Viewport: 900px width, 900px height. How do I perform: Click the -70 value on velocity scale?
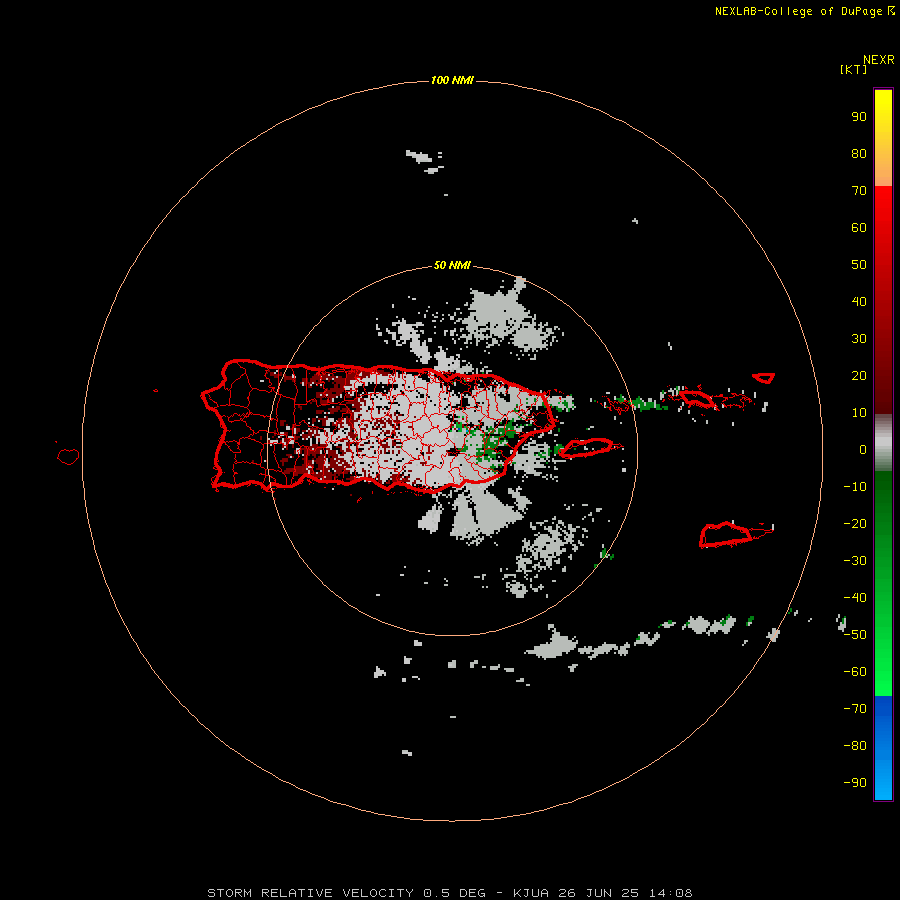pos(855,709)
